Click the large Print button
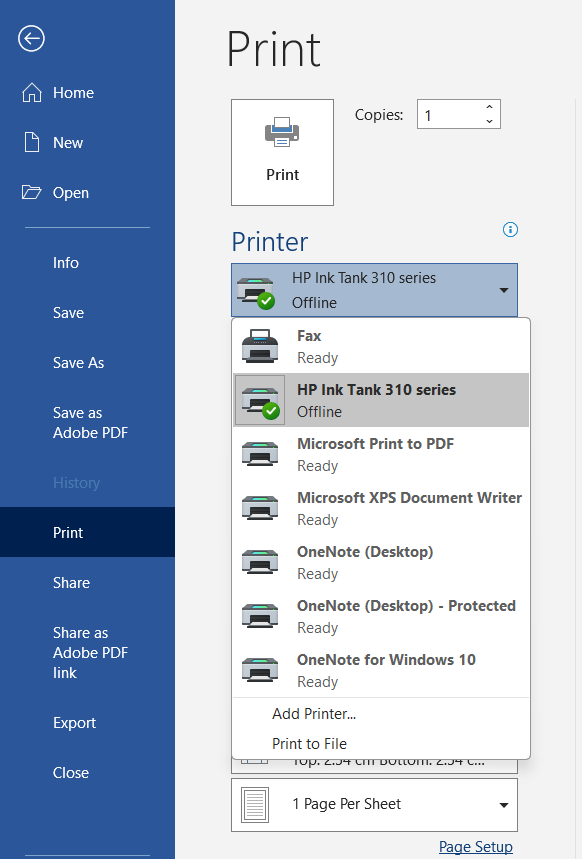The width and height of the screenshot is (582, 859). point(282,152)
